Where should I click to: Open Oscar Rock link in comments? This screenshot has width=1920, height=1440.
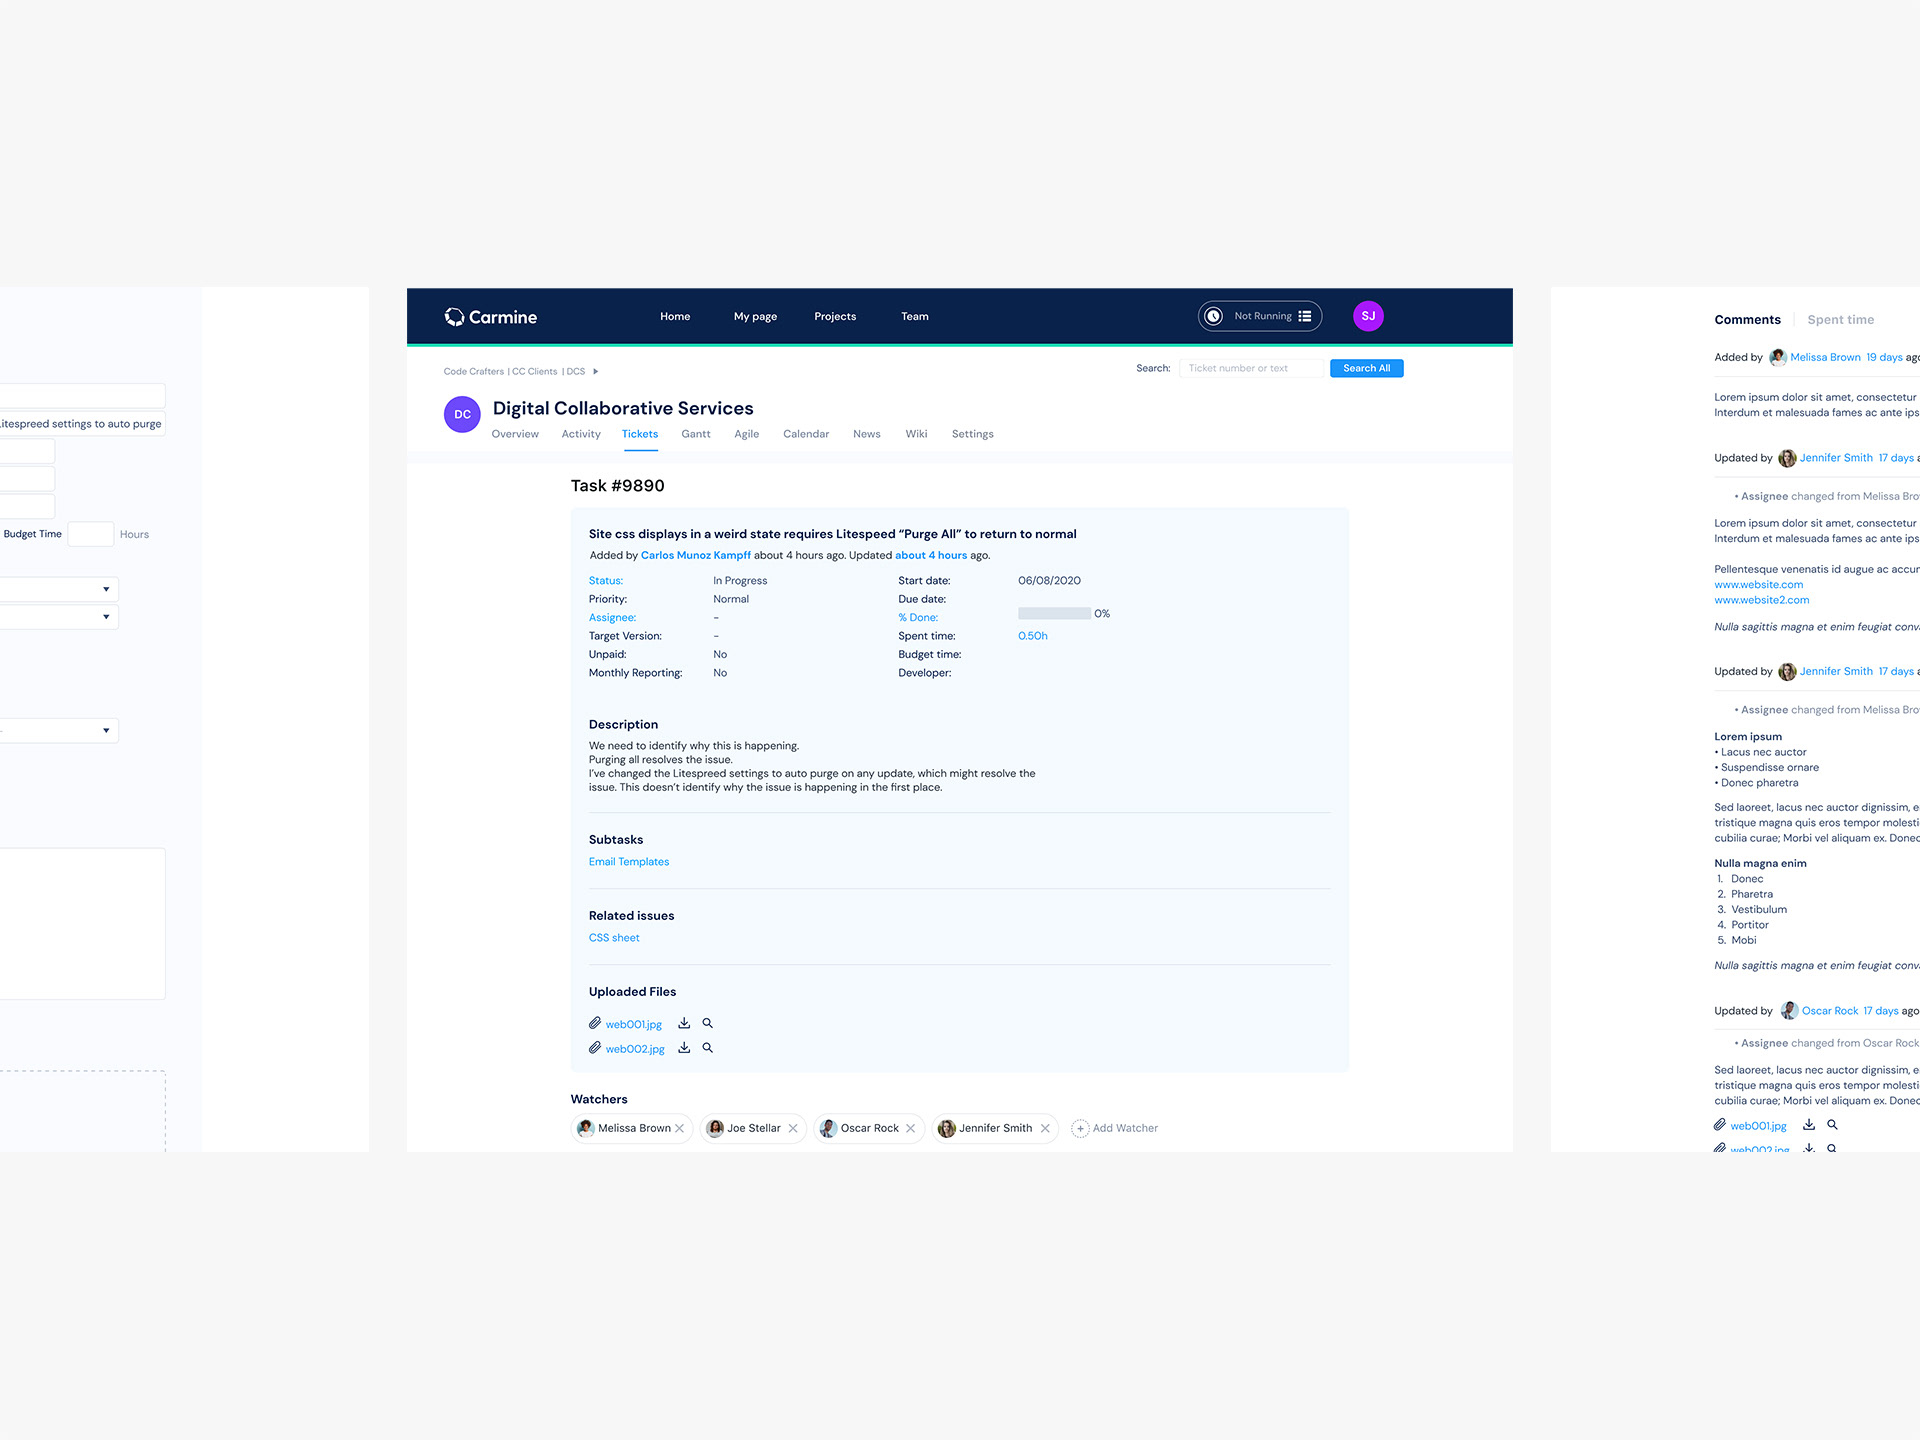pos(1830,1011)
